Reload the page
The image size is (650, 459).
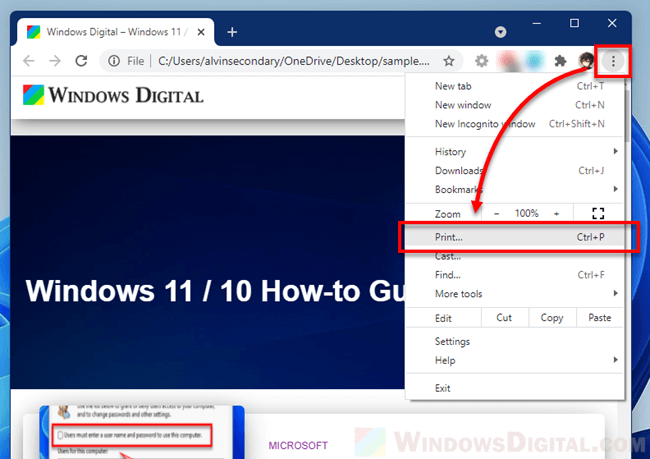pyautogui.click(x=81, y=61)
